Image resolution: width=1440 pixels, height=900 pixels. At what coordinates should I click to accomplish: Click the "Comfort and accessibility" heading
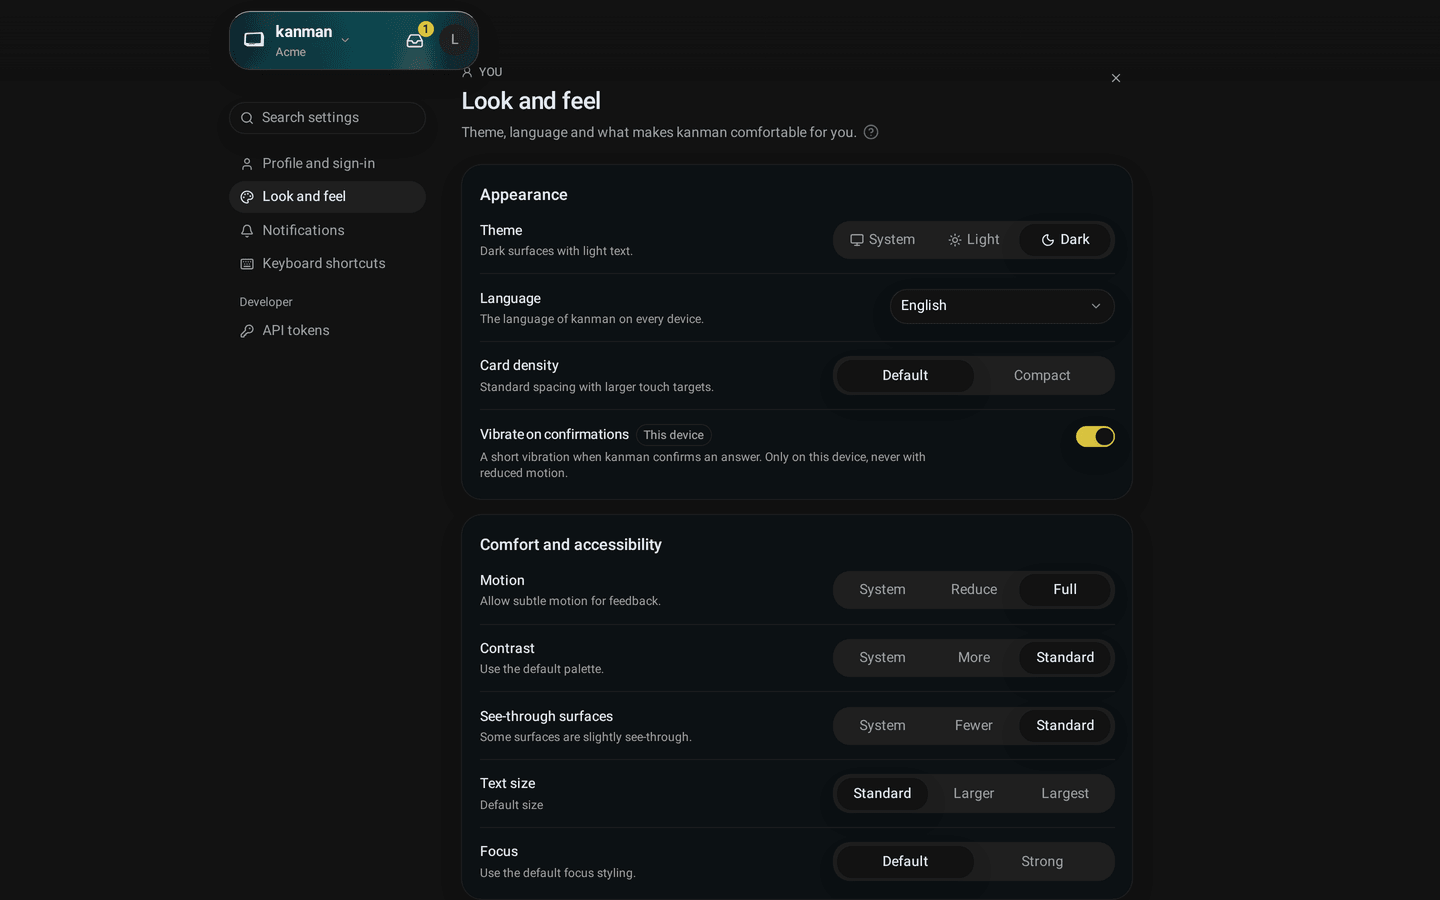[x=571, y=545]
